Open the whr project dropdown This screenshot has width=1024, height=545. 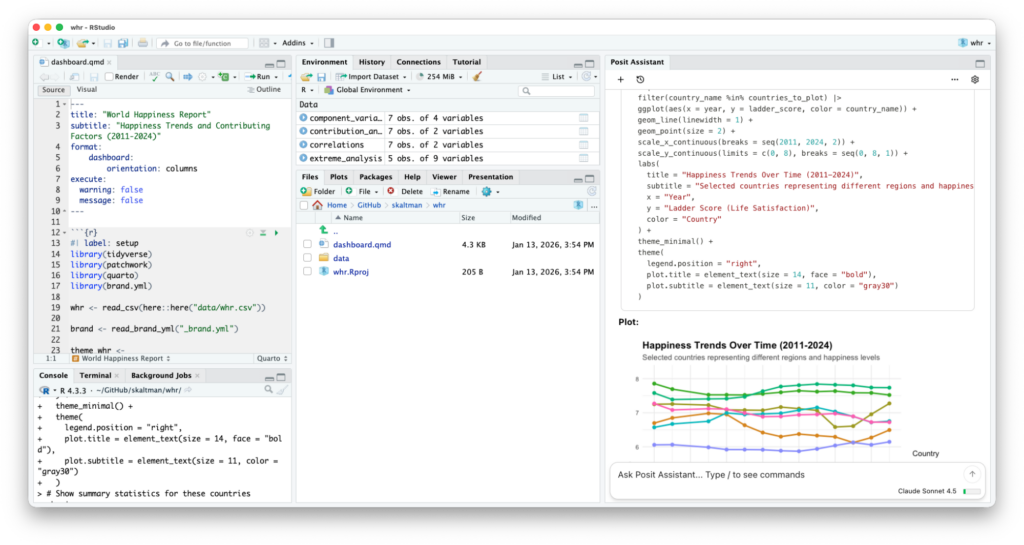pyautogui.click(x=975, y=43)
